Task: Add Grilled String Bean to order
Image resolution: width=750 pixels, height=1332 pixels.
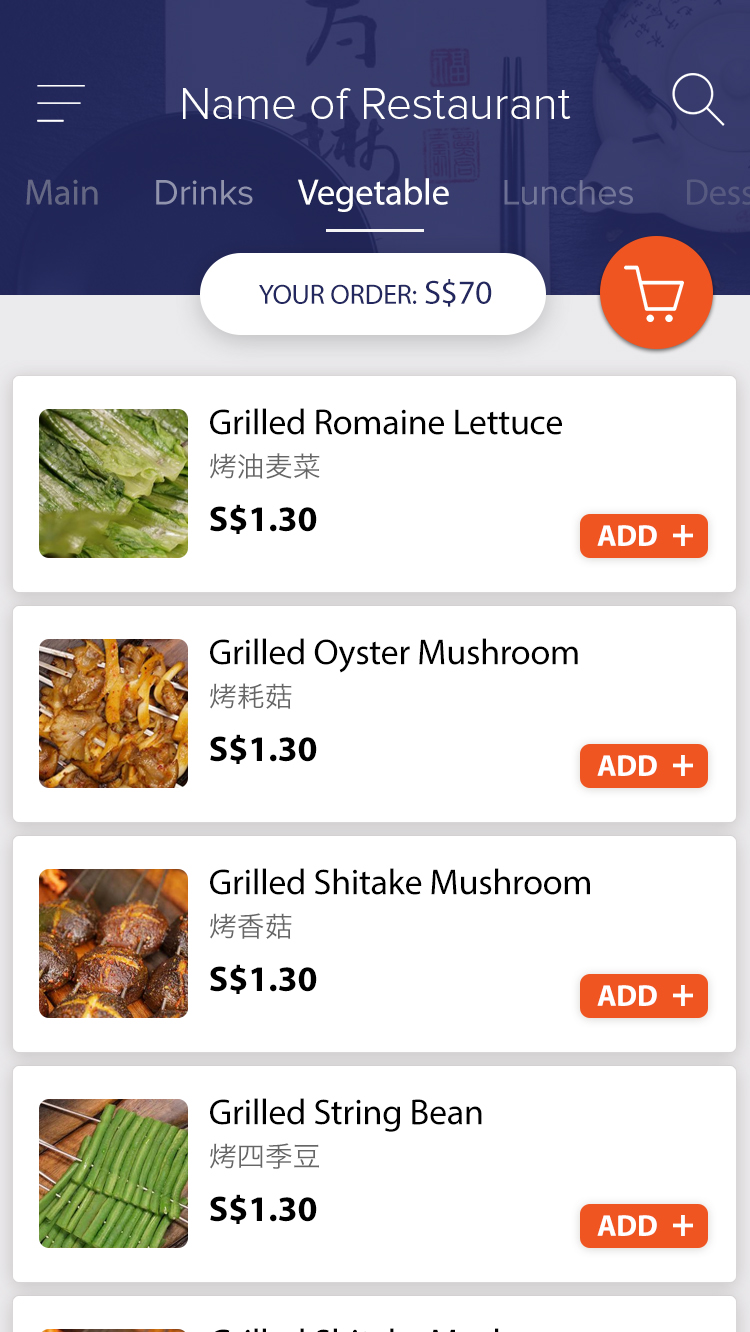Action: click(644, 1226)
